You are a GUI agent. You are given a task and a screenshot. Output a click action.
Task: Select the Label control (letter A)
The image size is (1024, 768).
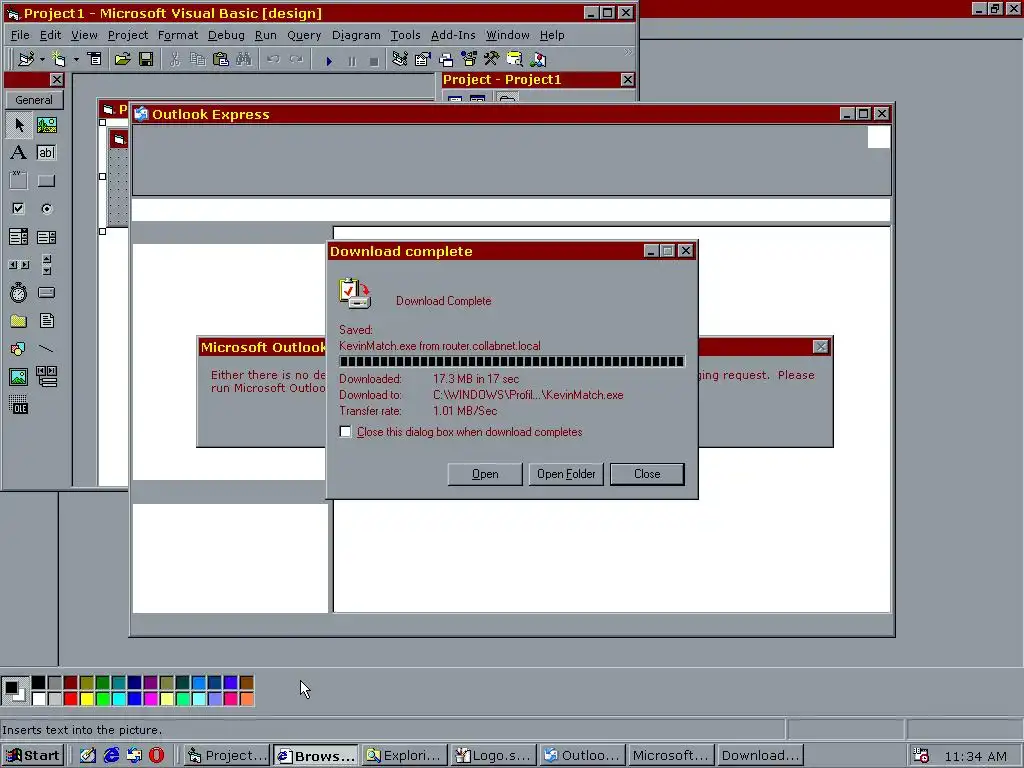coord(19,153)
